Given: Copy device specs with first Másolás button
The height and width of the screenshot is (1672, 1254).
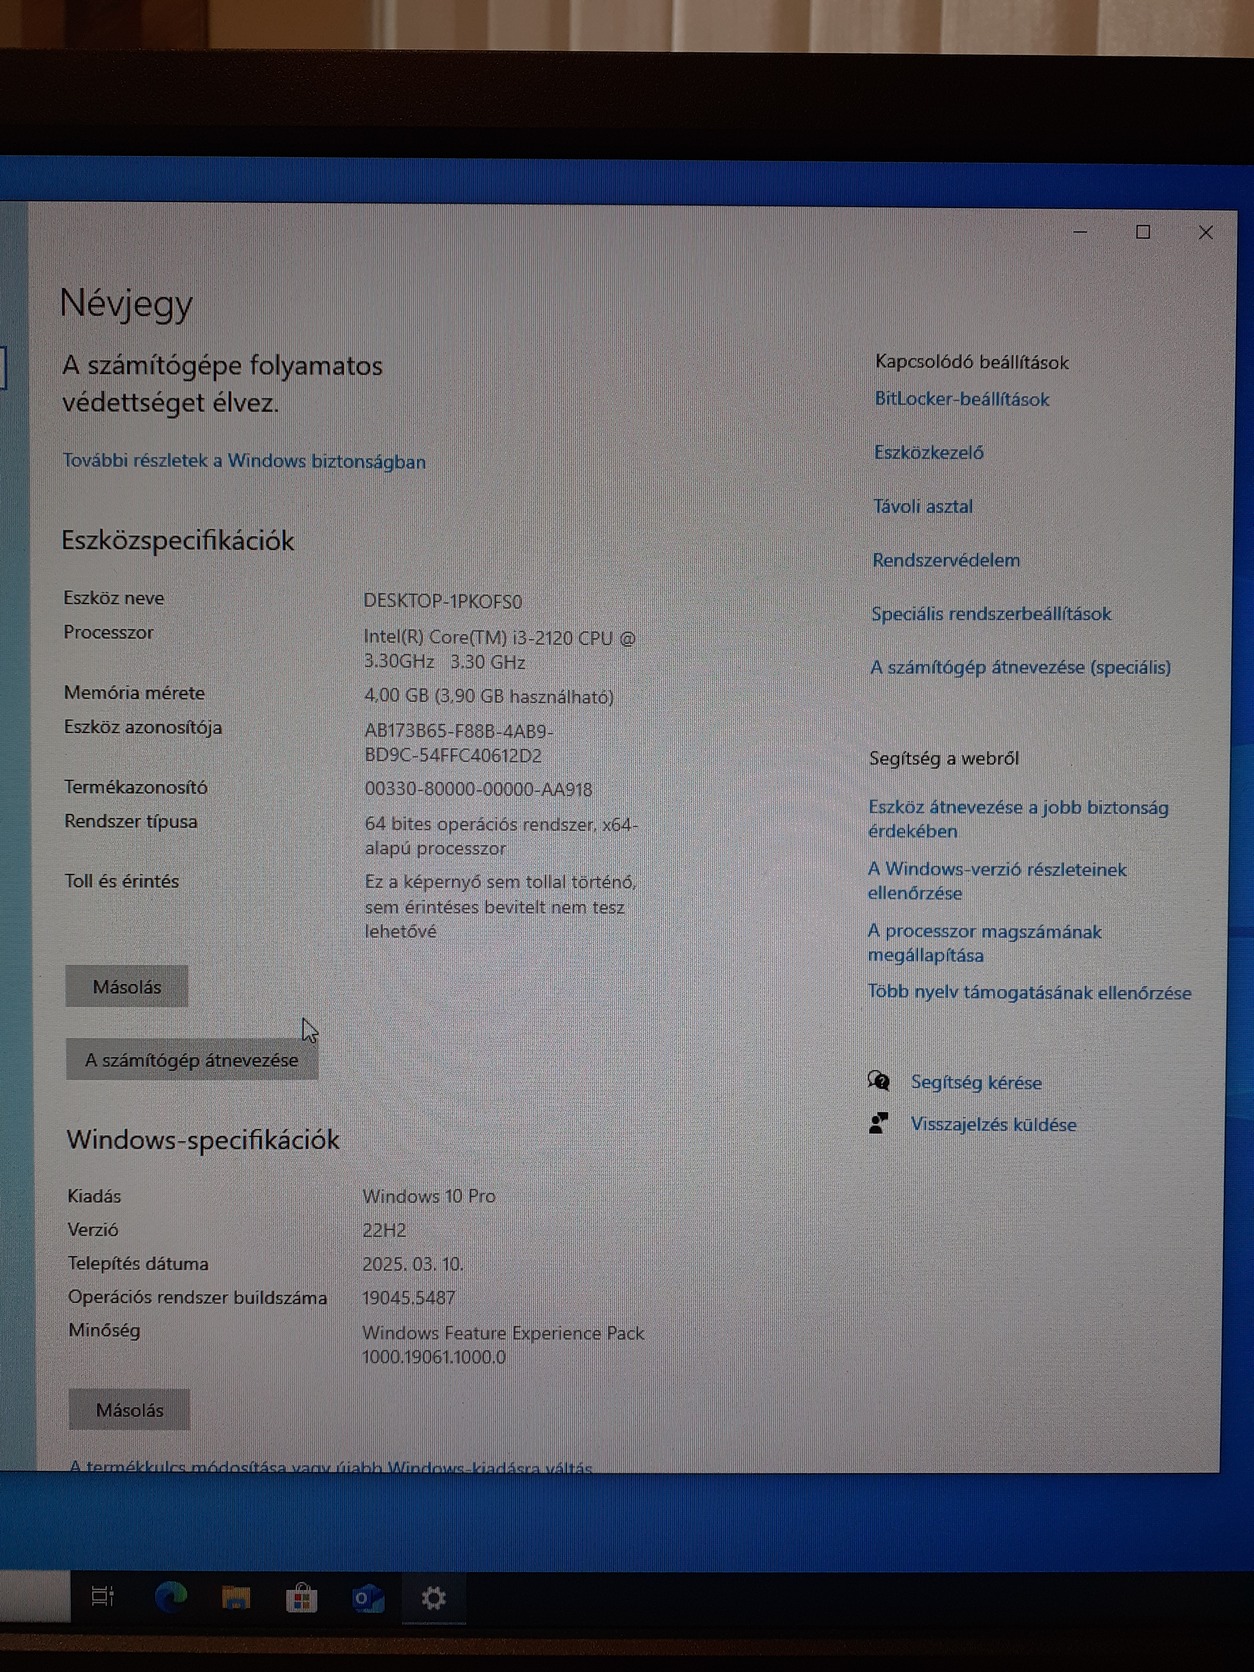Looking at the screenshot, I should click(127, 986).
